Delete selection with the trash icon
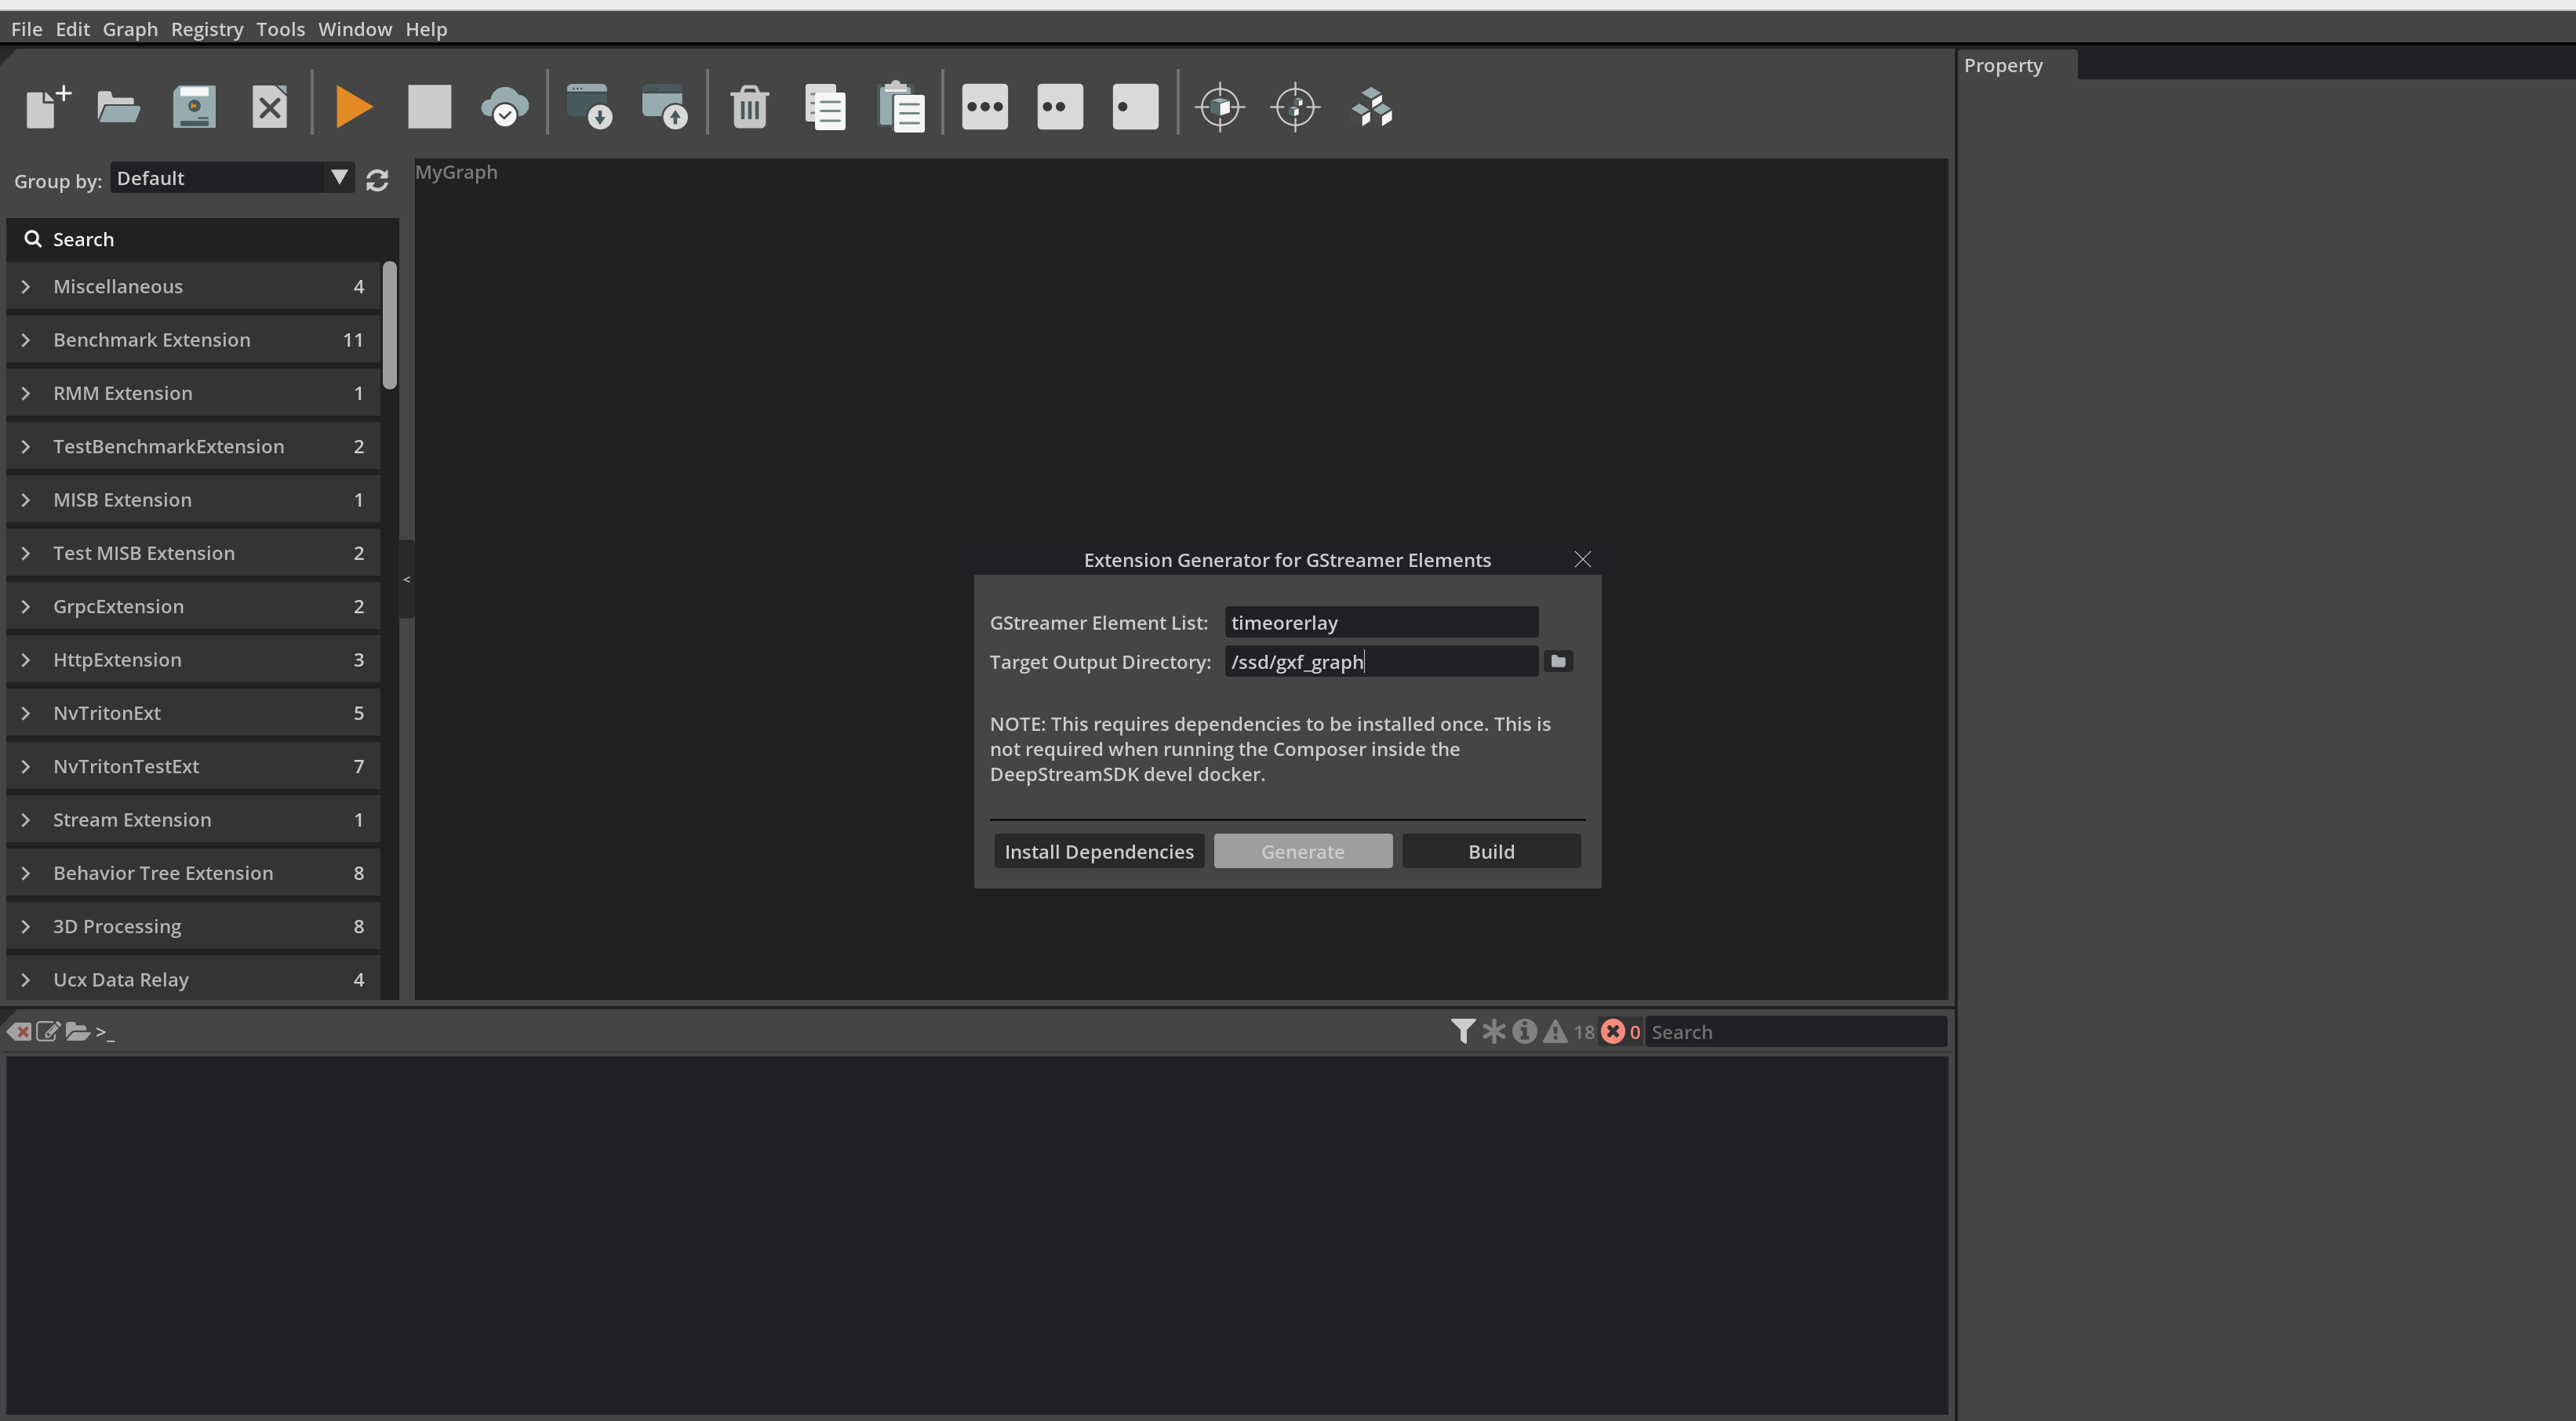 (749, 107)
